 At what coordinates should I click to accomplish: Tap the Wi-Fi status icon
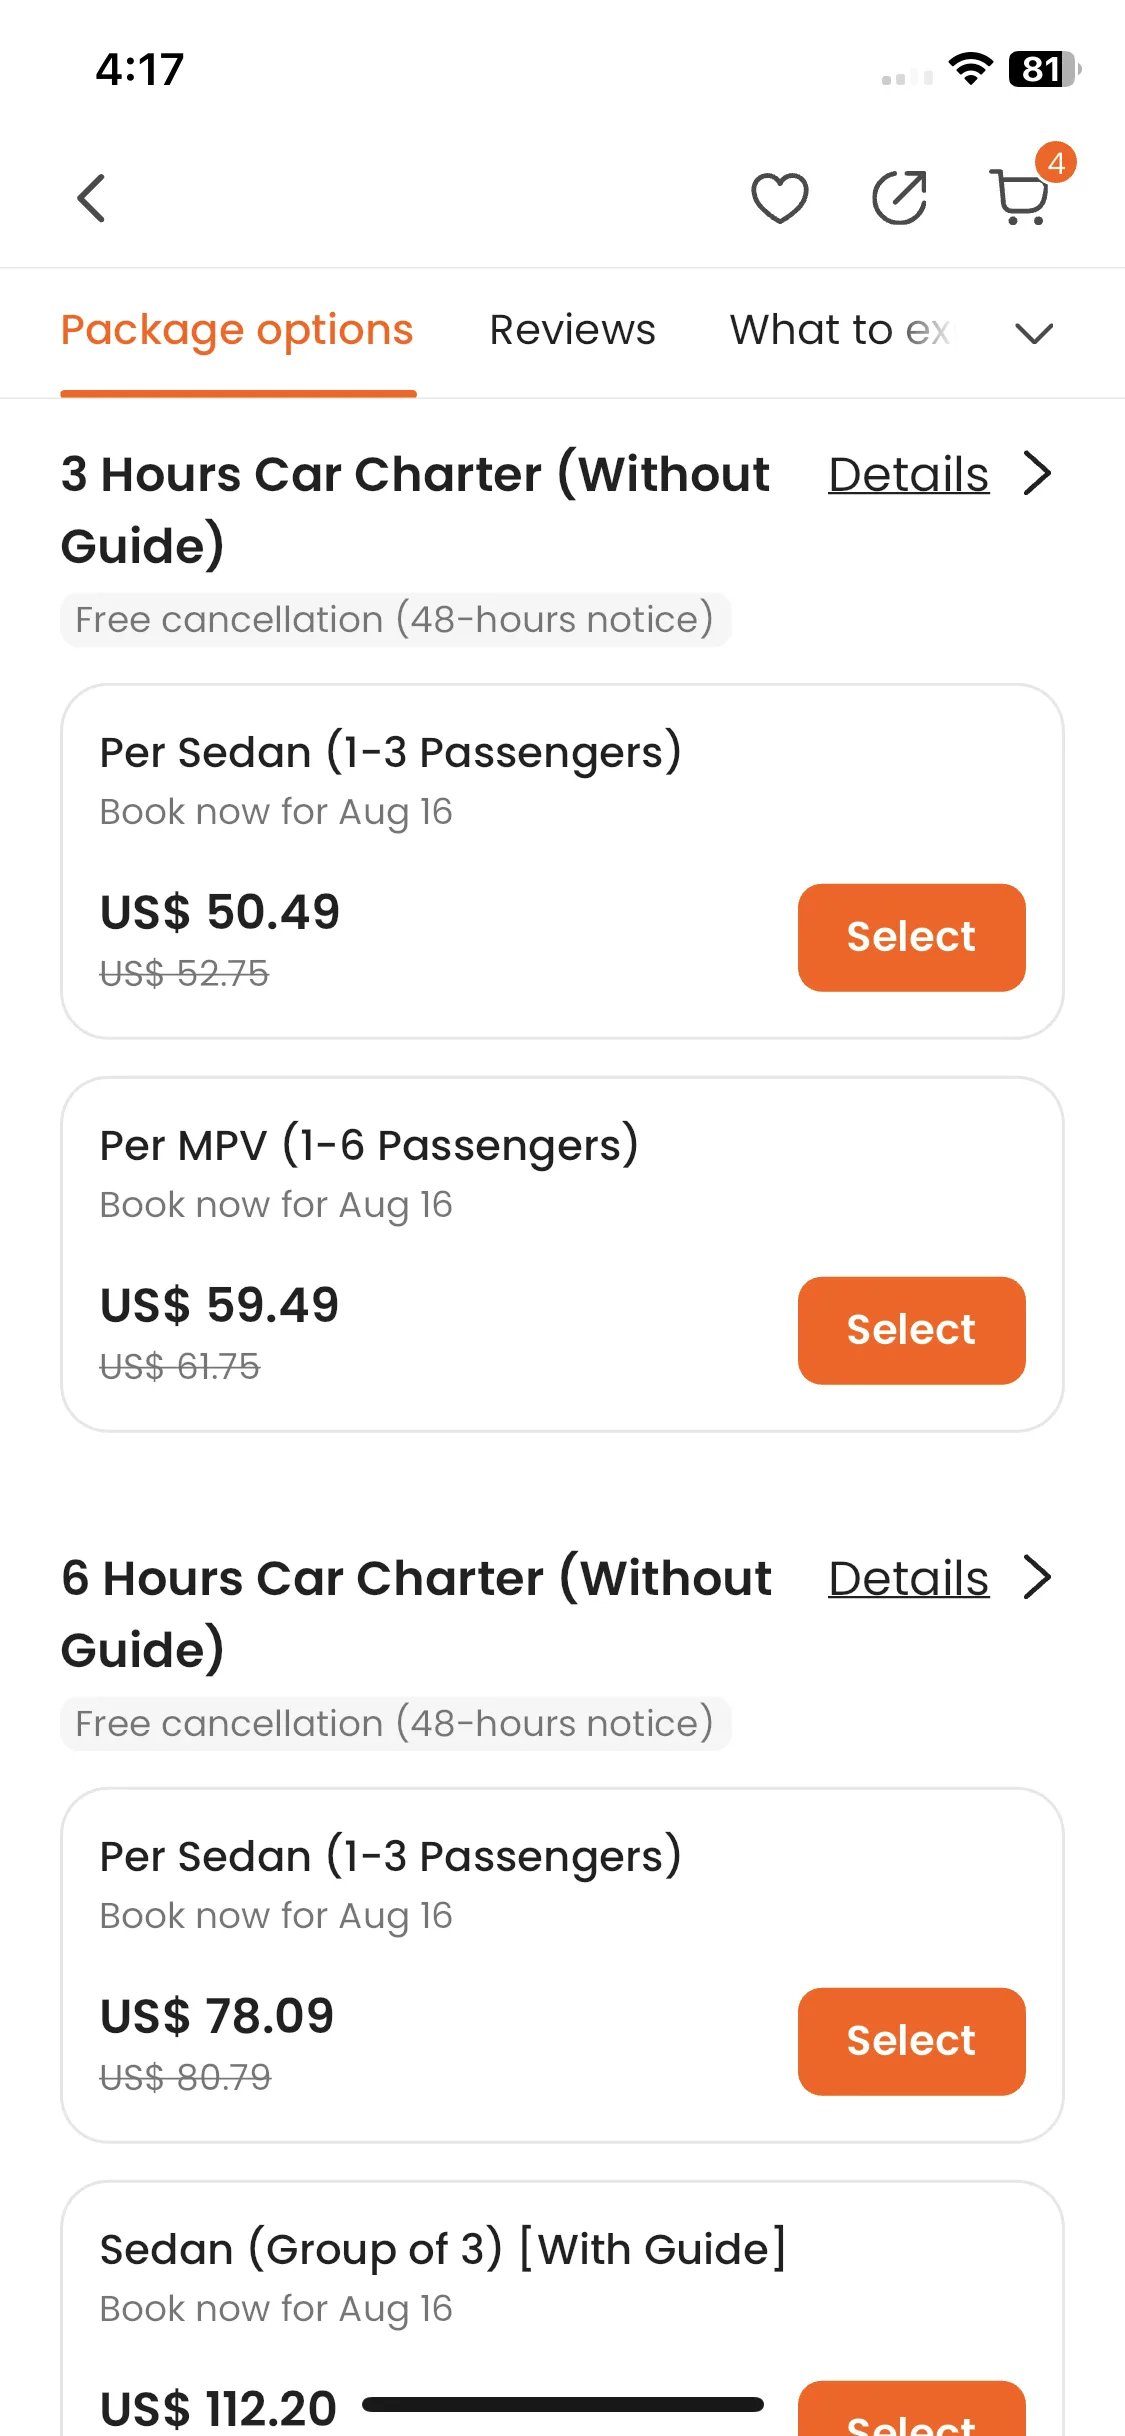970,69
